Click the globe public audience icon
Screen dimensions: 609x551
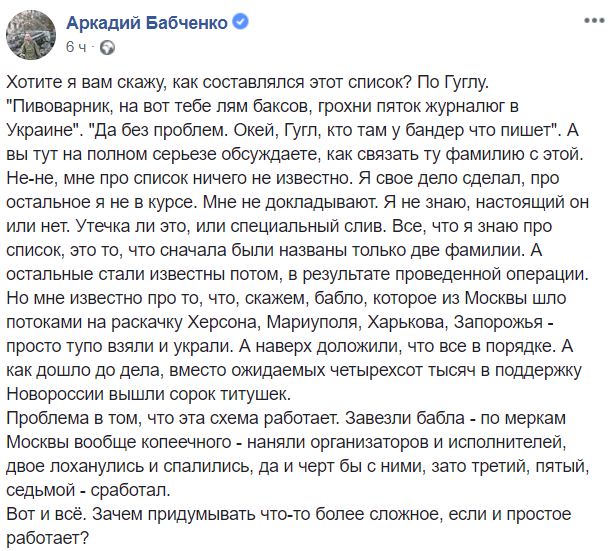(108, 47)
